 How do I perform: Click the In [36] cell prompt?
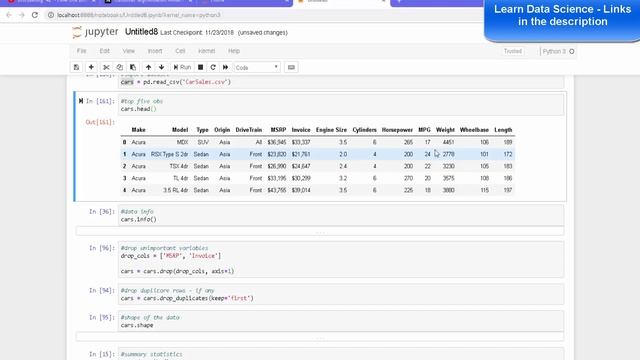[102, 211]
